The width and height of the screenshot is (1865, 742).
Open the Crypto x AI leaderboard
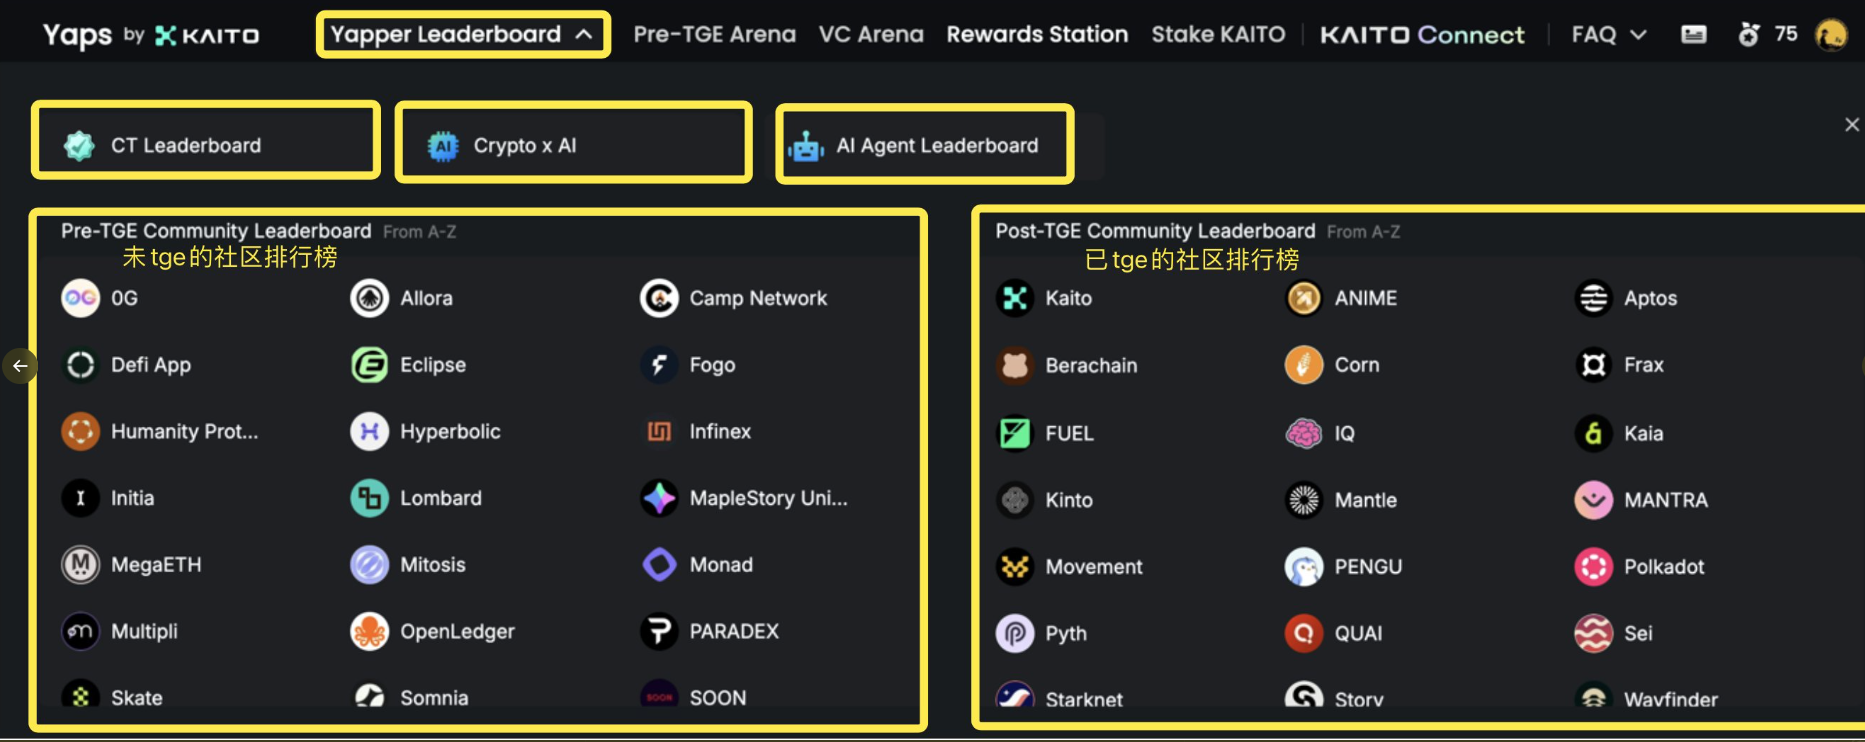[573, 145]
